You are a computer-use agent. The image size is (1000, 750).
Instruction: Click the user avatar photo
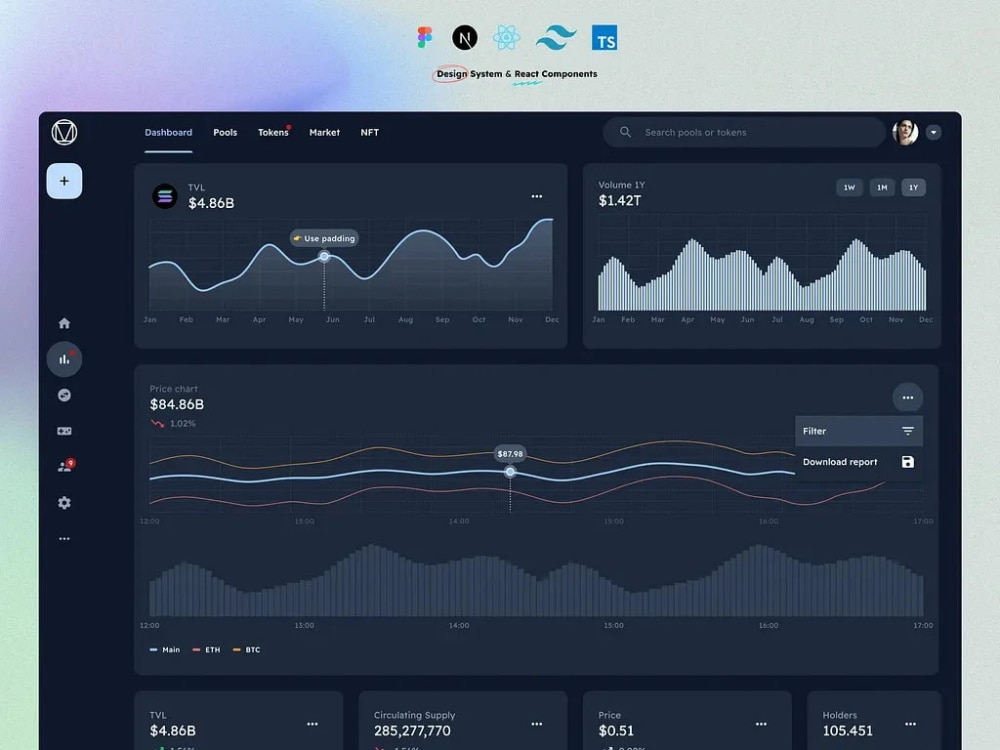coord(905,132)
